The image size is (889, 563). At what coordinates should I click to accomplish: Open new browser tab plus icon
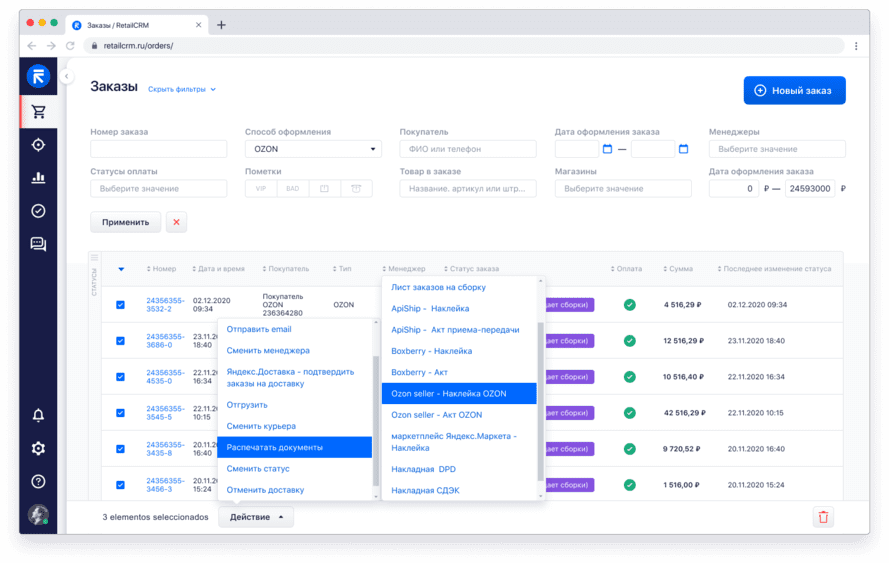tap(222, 25)
